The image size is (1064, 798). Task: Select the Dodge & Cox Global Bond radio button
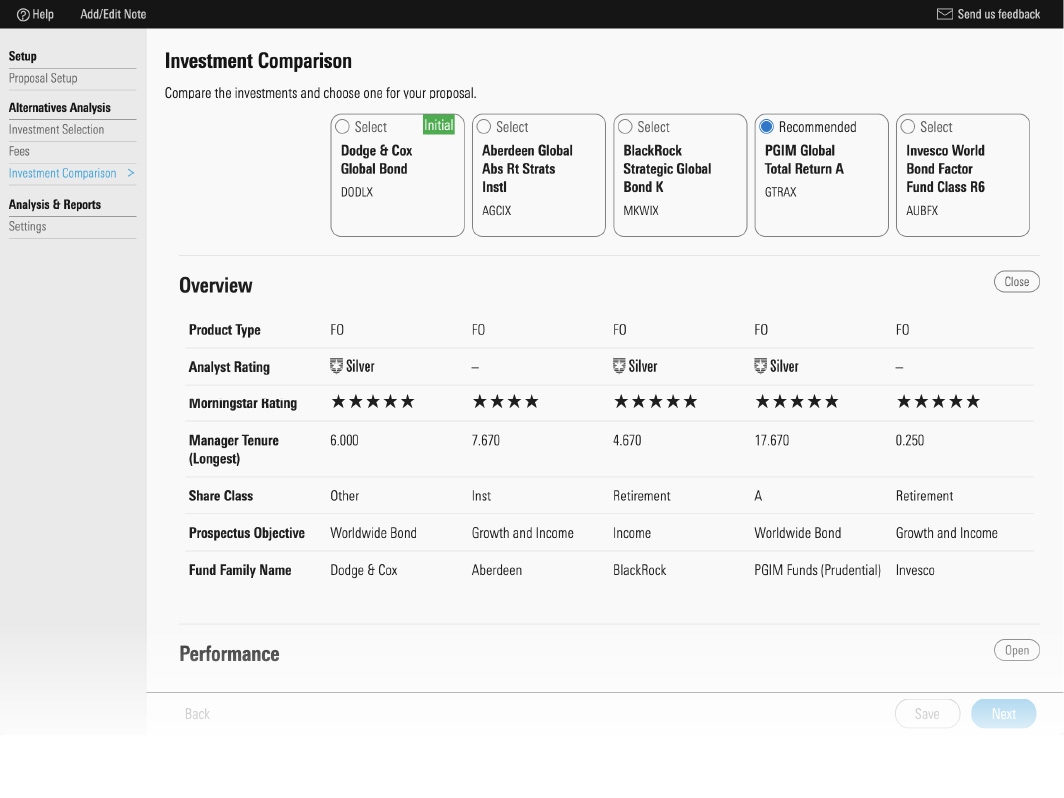(343, 127)
